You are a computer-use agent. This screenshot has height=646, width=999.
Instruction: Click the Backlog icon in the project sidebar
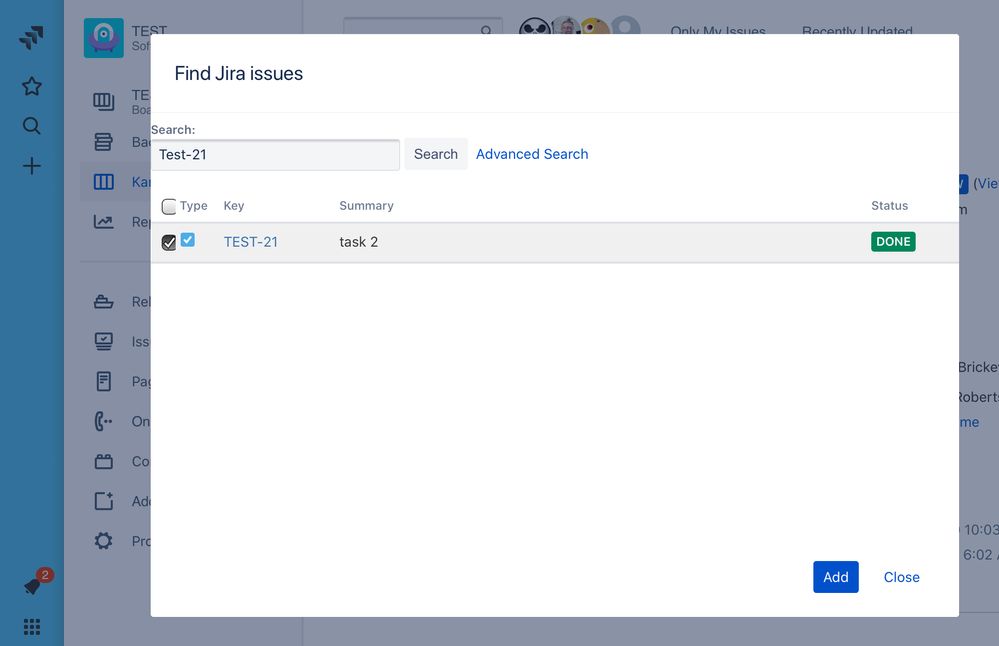click(x=103, y=141)
